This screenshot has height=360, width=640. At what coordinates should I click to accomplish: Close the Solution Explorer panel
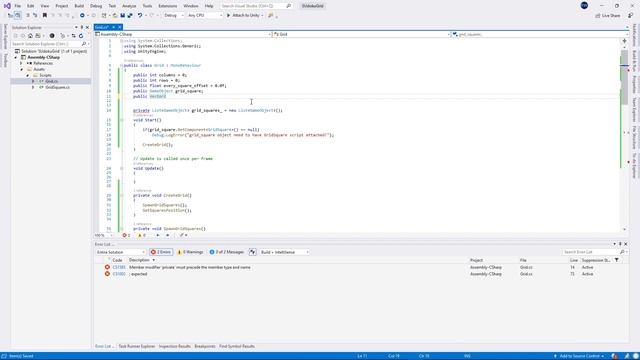(87, 27)
